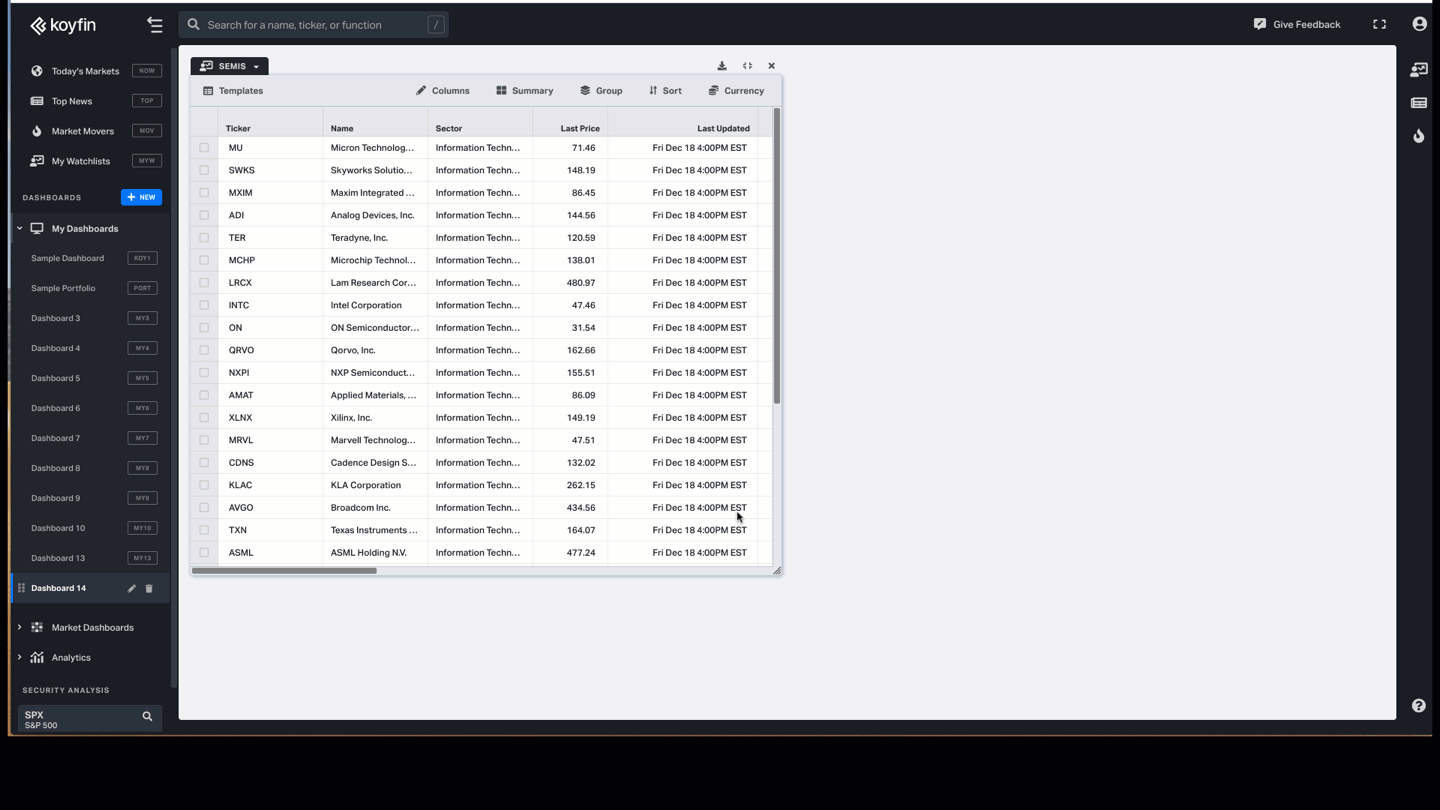Screen dimensions: 1440x810
Task: Open Columns editor
Action: 443,91
